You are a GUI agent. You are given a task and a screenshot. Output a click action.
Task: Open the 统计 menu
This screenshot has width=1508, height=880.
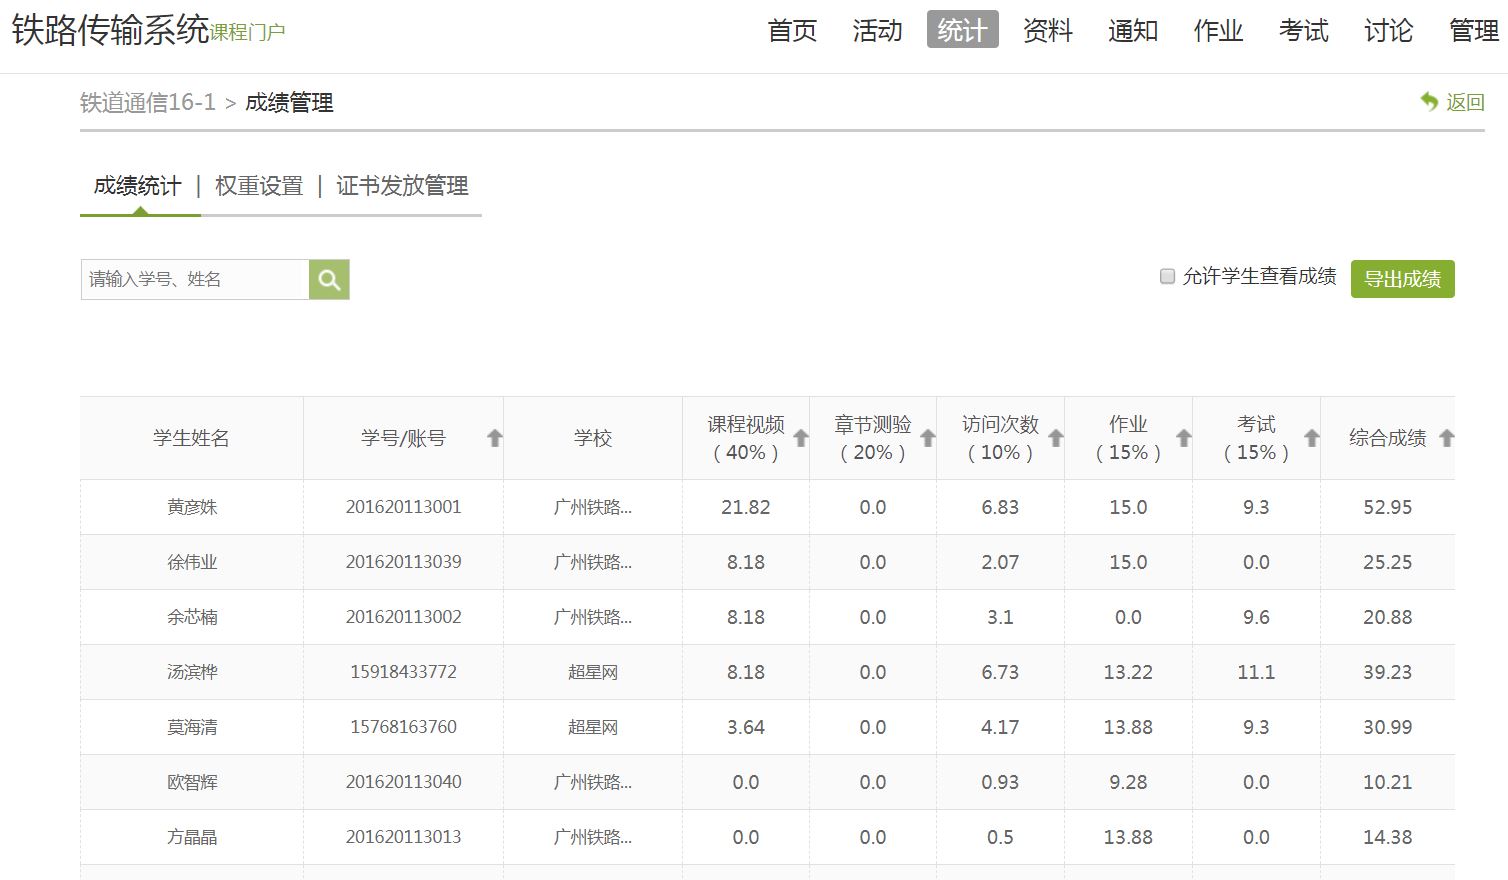point(962,30)
